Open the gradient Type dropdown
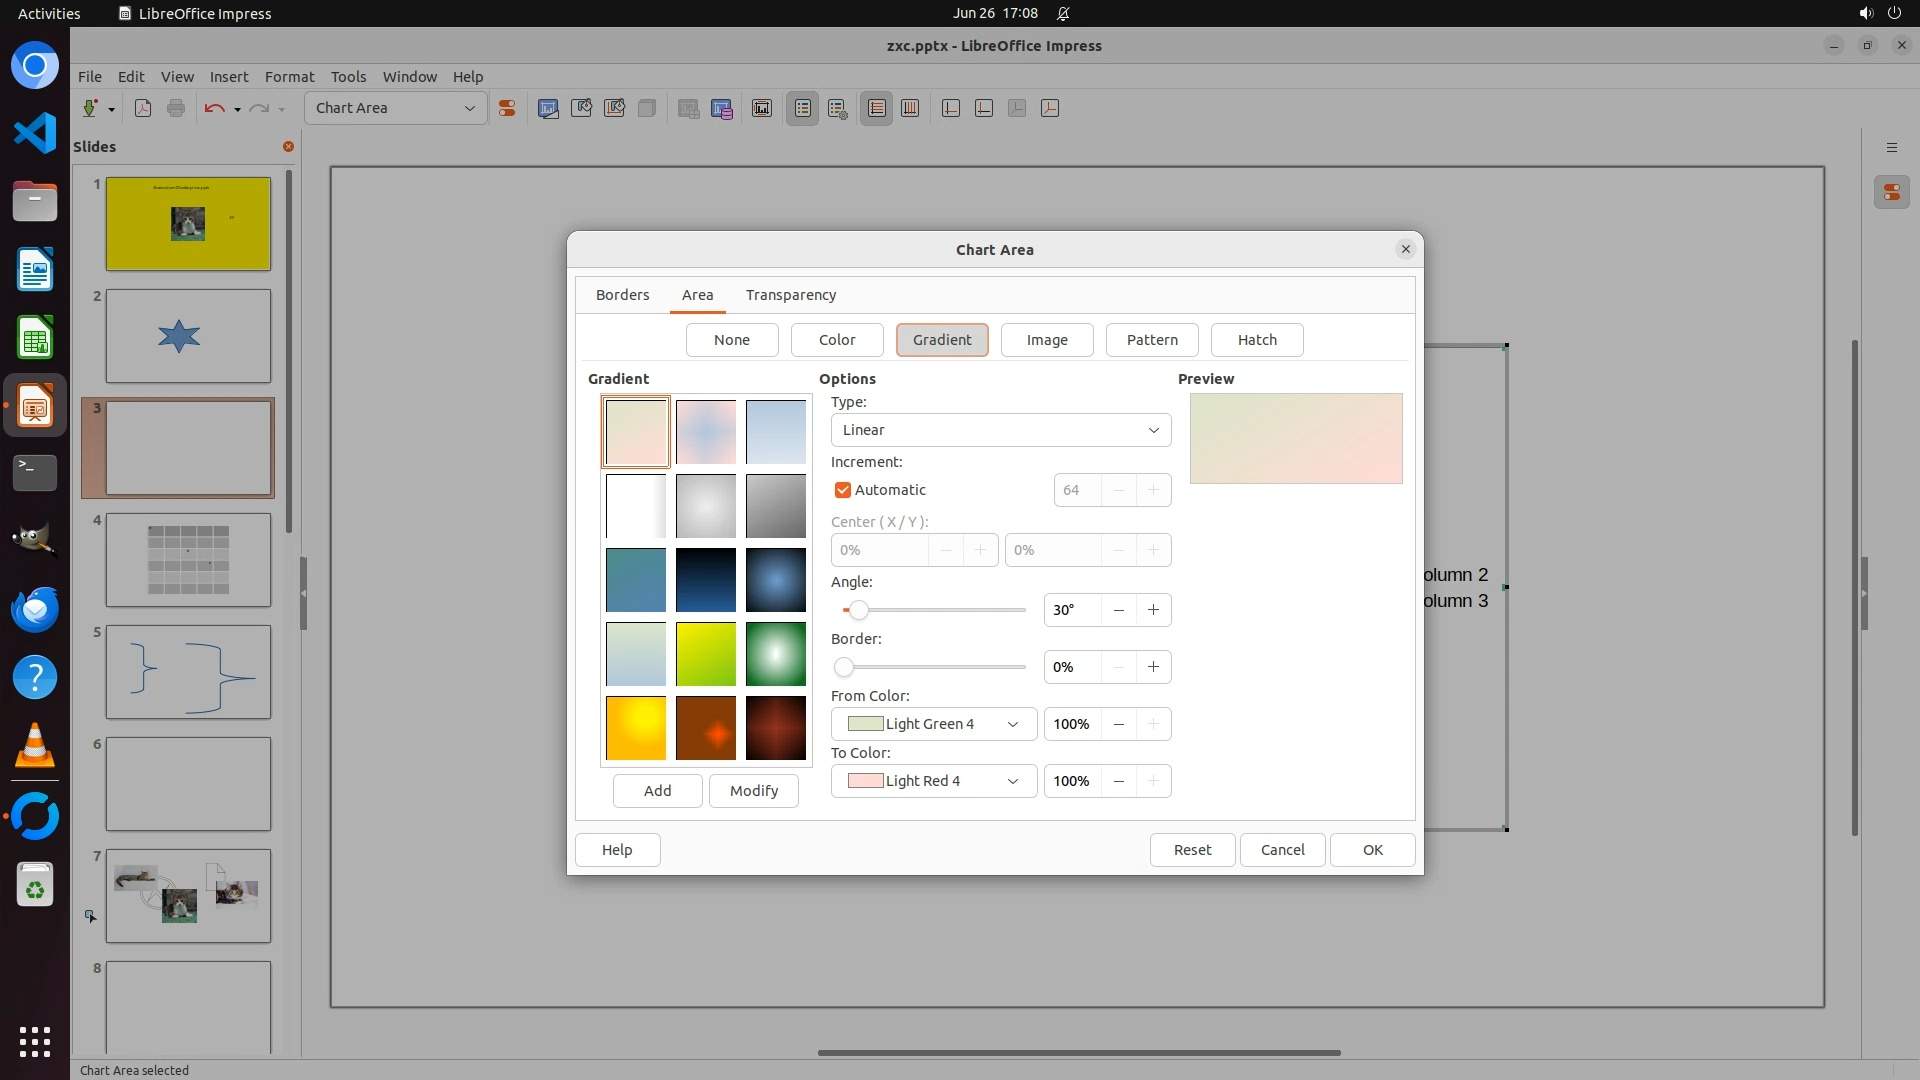 point(1000,430)
